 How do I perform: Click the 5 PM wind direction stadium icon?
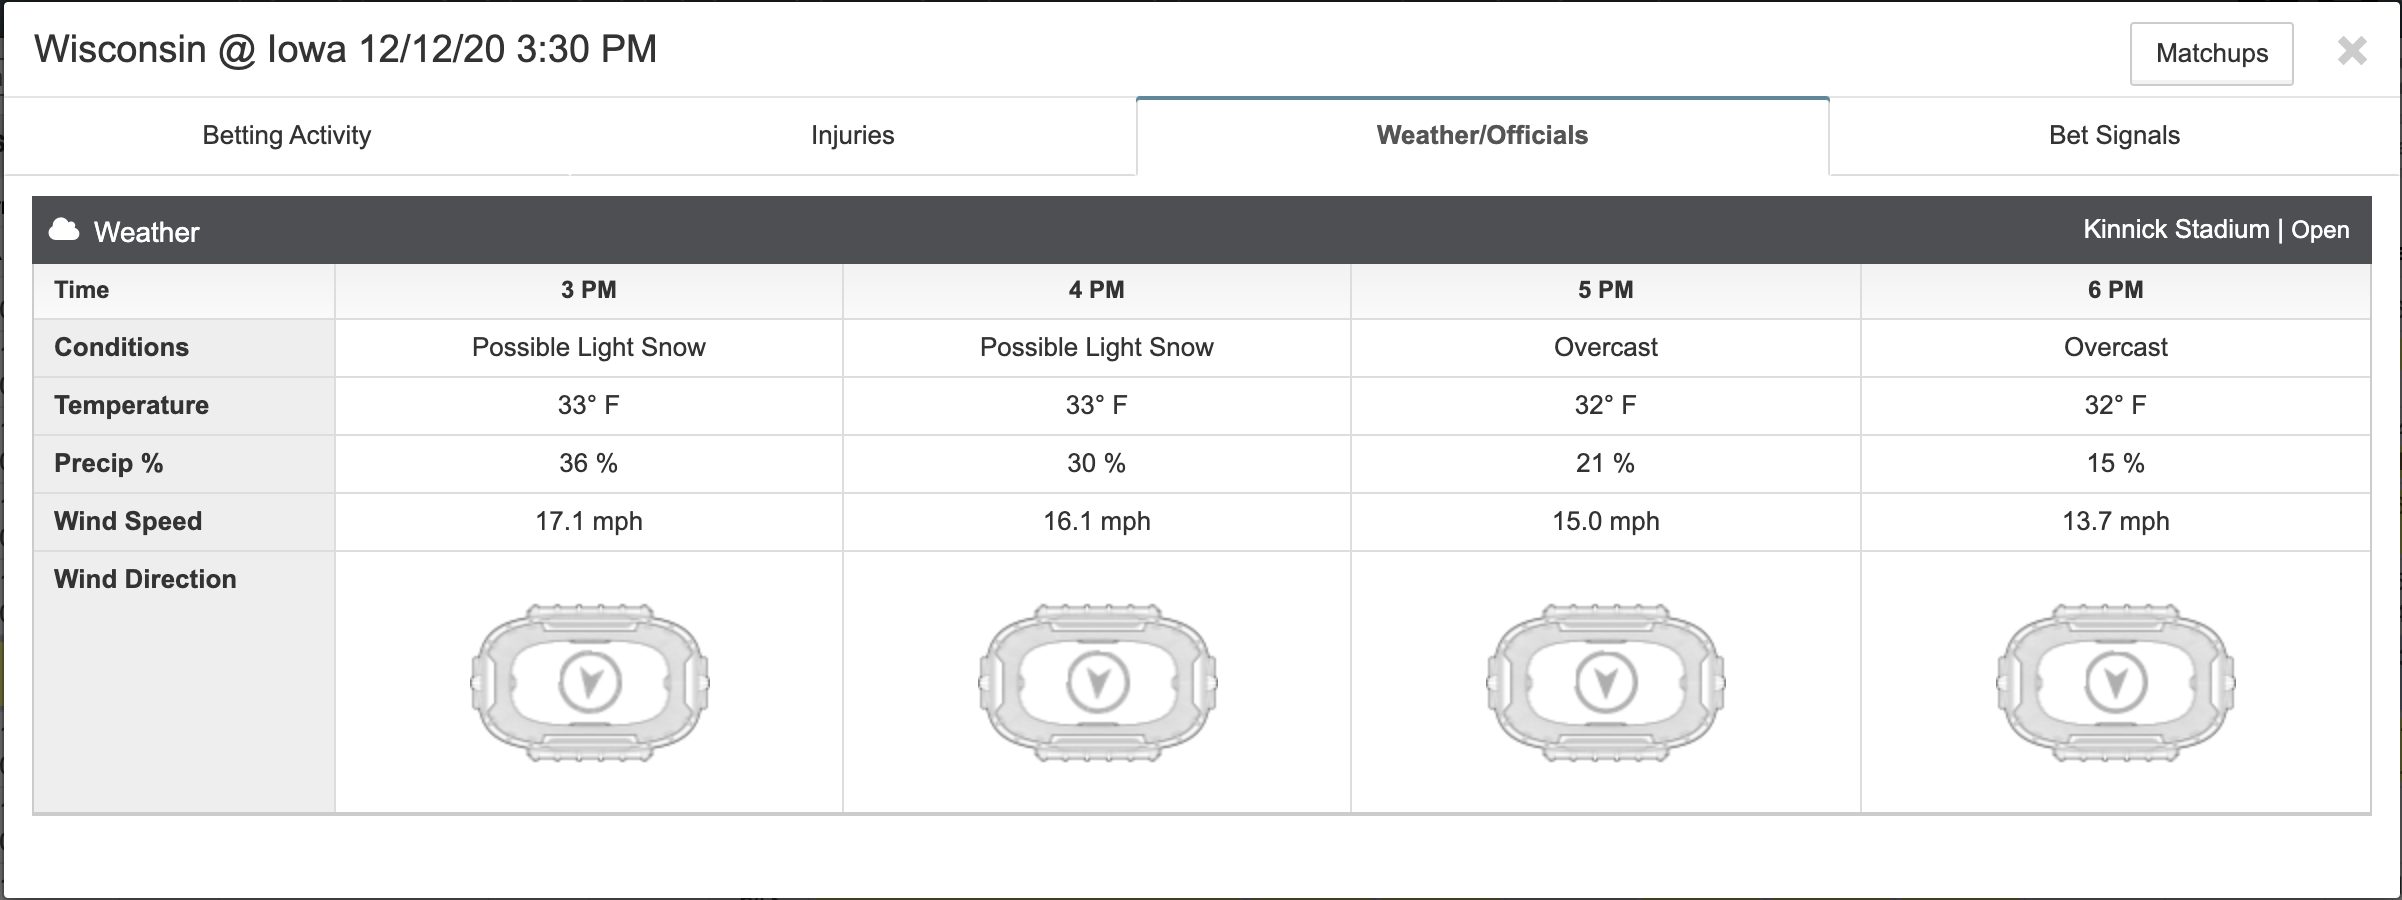(x=1606, y=683)
